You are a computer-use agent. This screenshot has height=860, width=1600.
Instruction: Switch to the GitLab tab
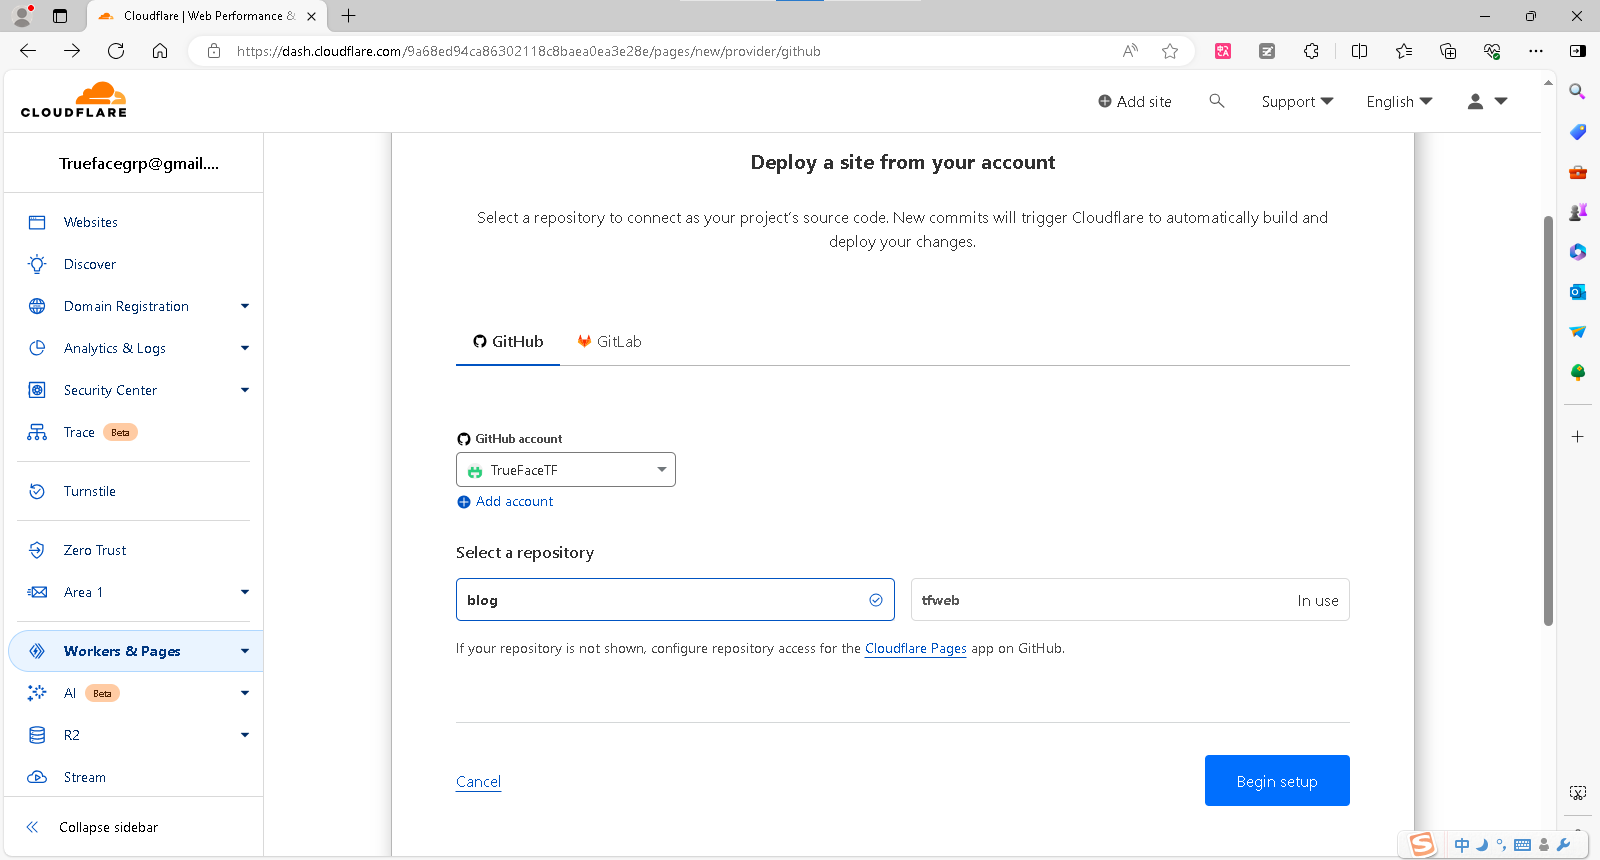click(x=609, y=342)
